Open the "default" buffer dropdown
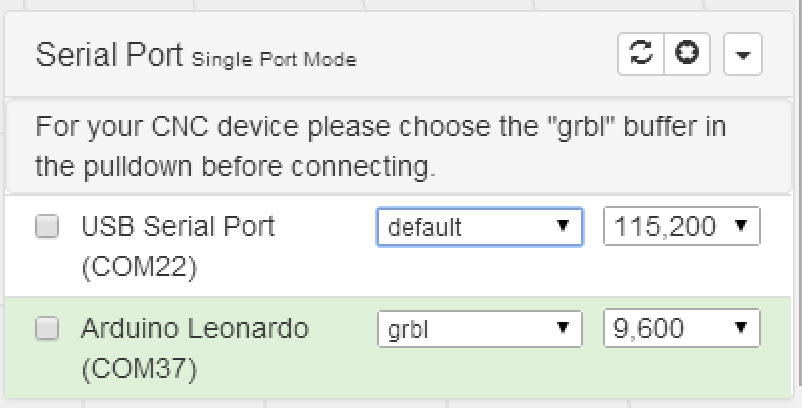The image size is (802, 408). tap(479, 227)
